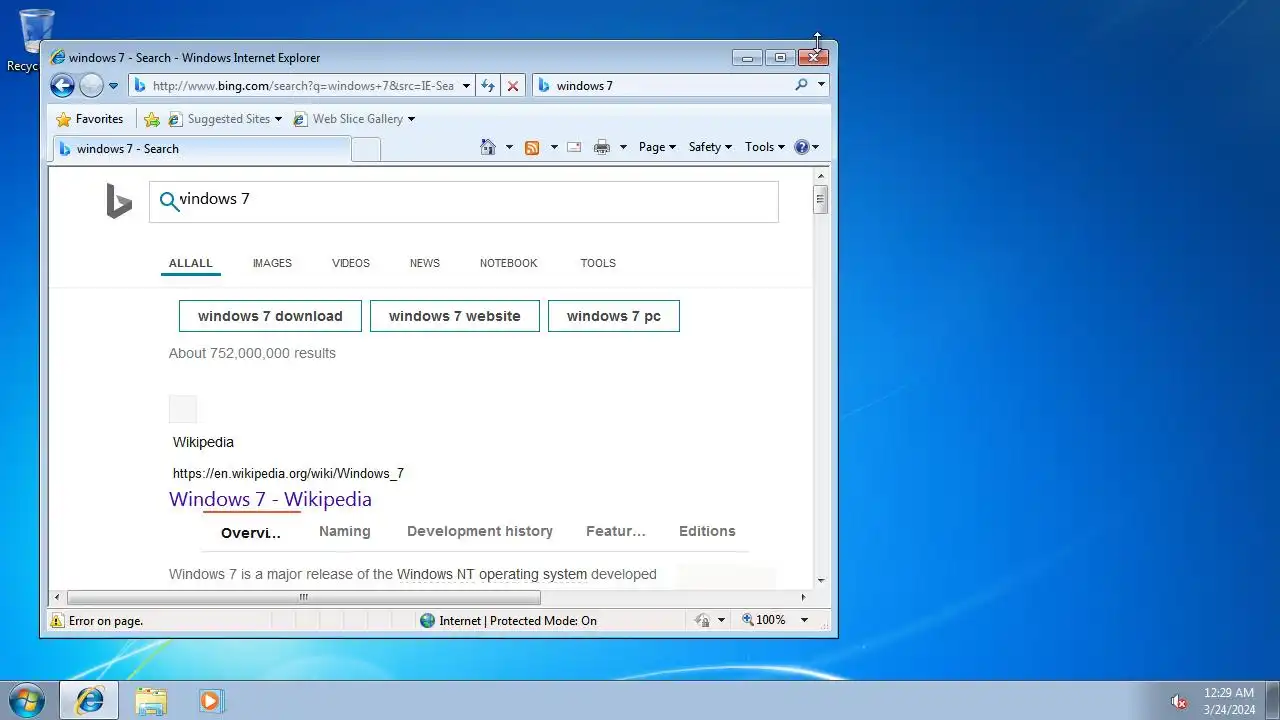Open the NOTEBOOK tab
This screenshot has height=720, width=1280.
tap(508, 263)
